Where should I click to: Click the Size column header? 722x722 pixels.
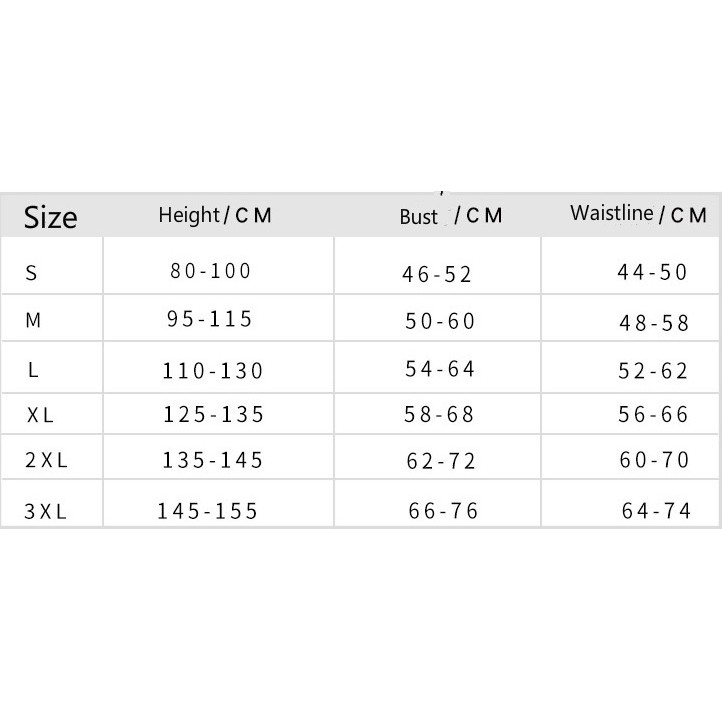coord(50,216)
